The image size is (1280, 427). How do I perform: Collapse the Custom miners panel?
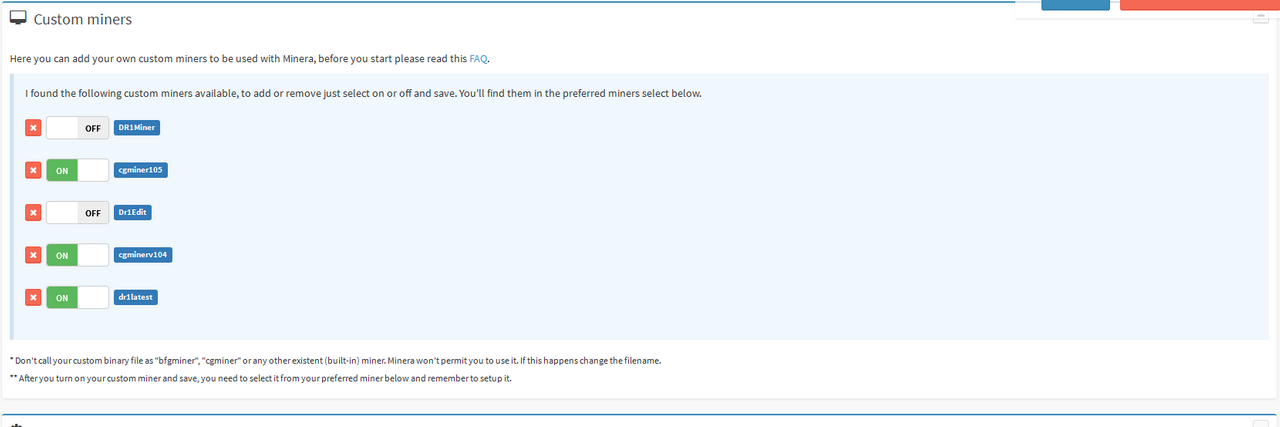click(x=1260, y=18)
